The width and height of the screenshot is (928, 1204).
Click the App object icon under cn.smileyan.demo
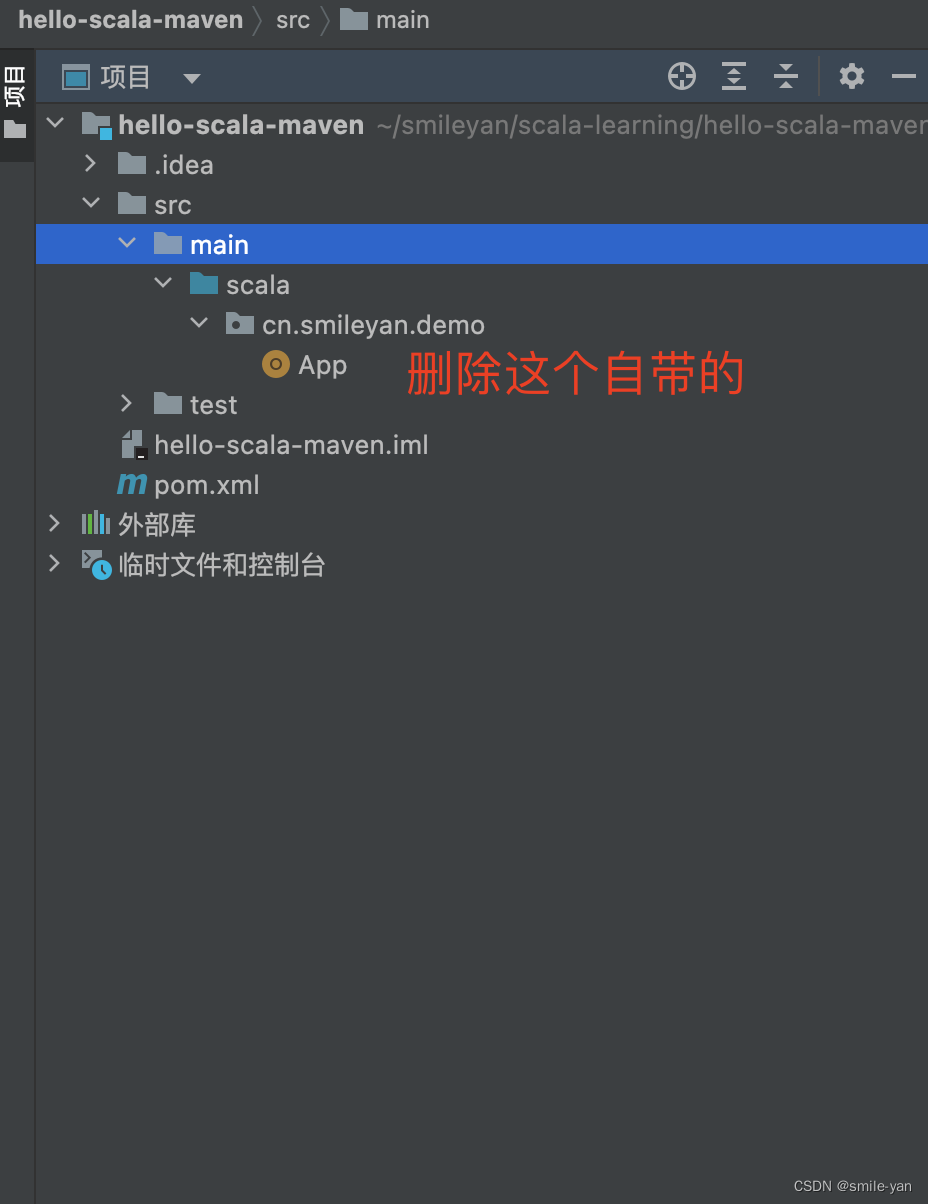[274, 364]
